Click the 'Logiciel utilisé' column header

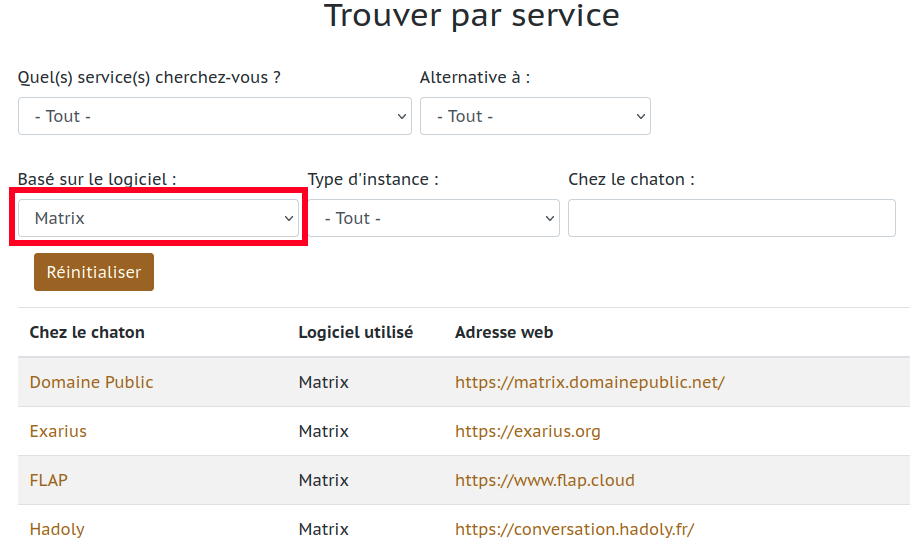click(x=355, y=332)
